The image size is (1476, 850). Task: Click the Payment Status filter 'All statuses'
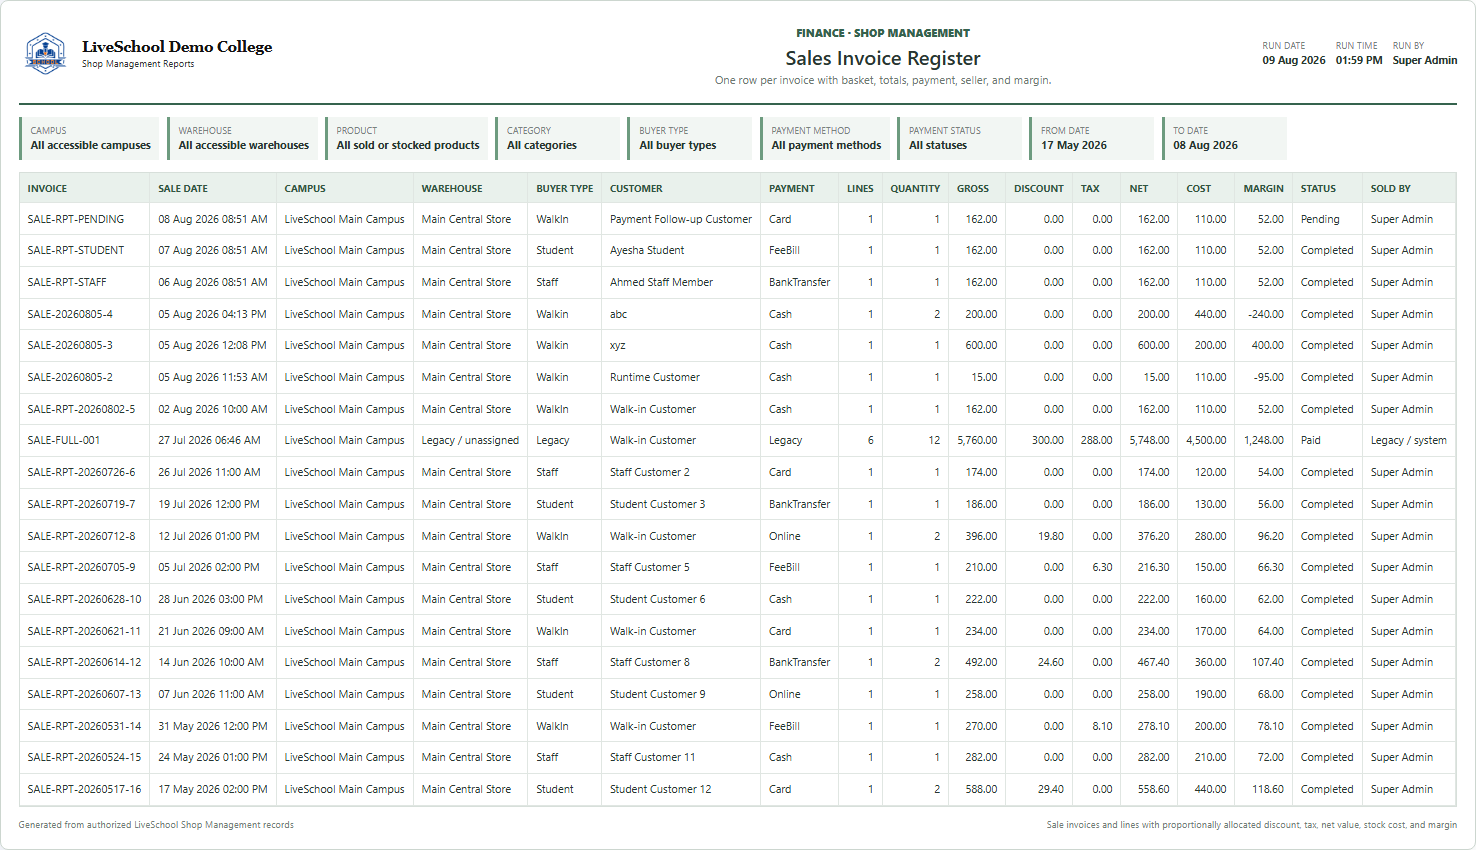point(938,145)
